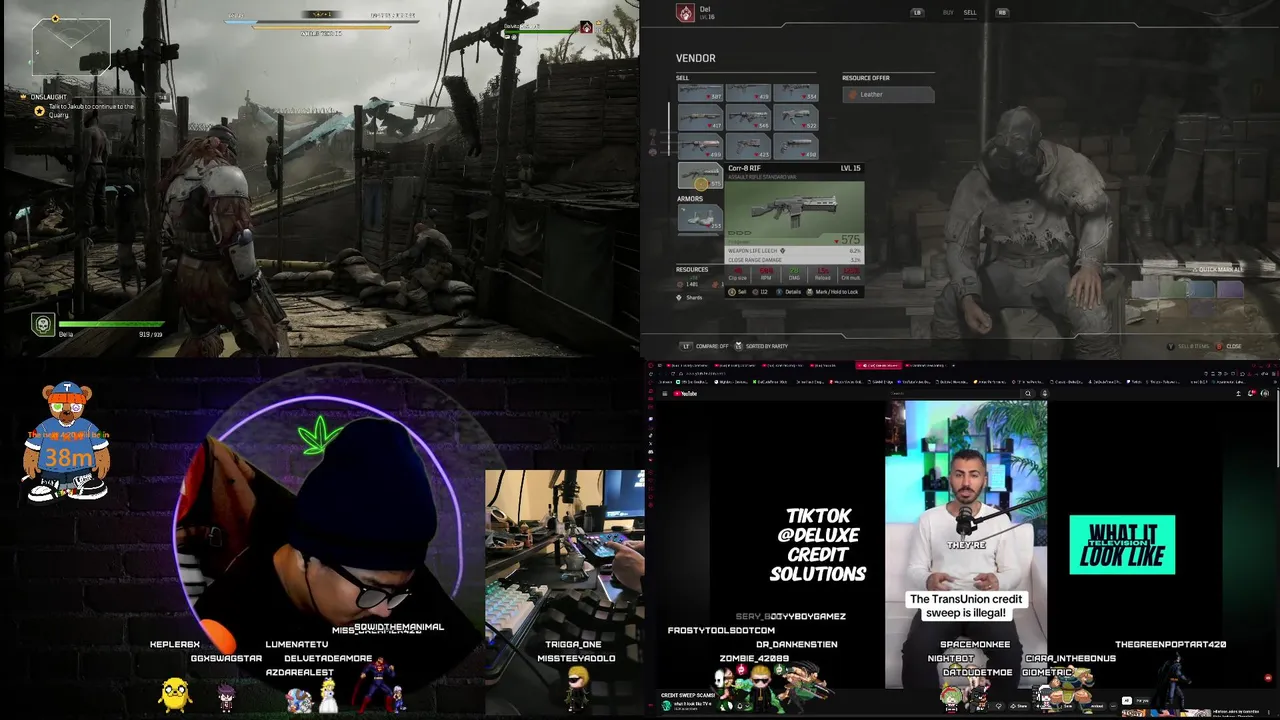
Task: Click the YouTube create upload icon
Action: 1238,393
